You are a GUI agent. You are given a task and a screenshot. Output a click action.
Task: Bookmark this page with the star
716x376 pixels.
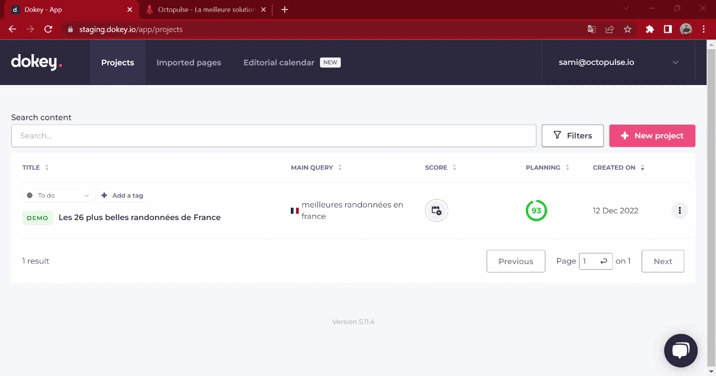(627, 29)
